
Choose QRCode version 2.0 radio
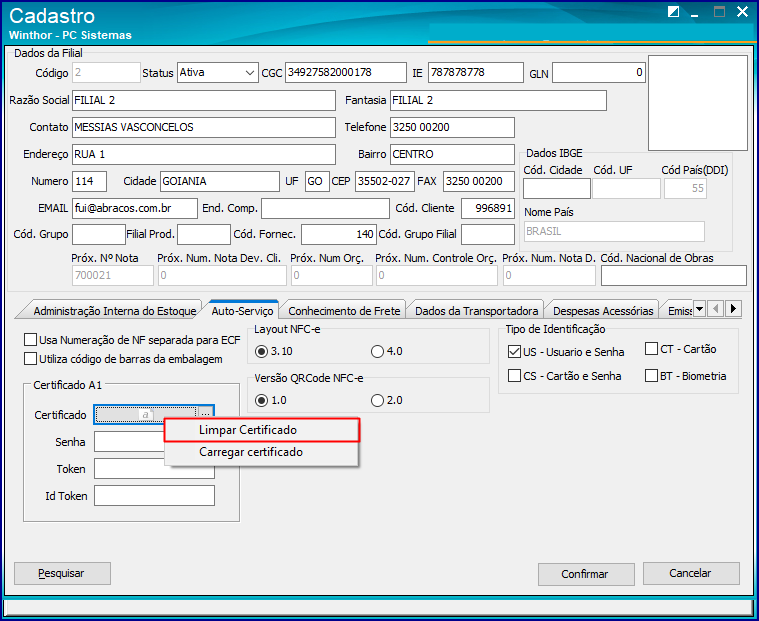(377, 400)
